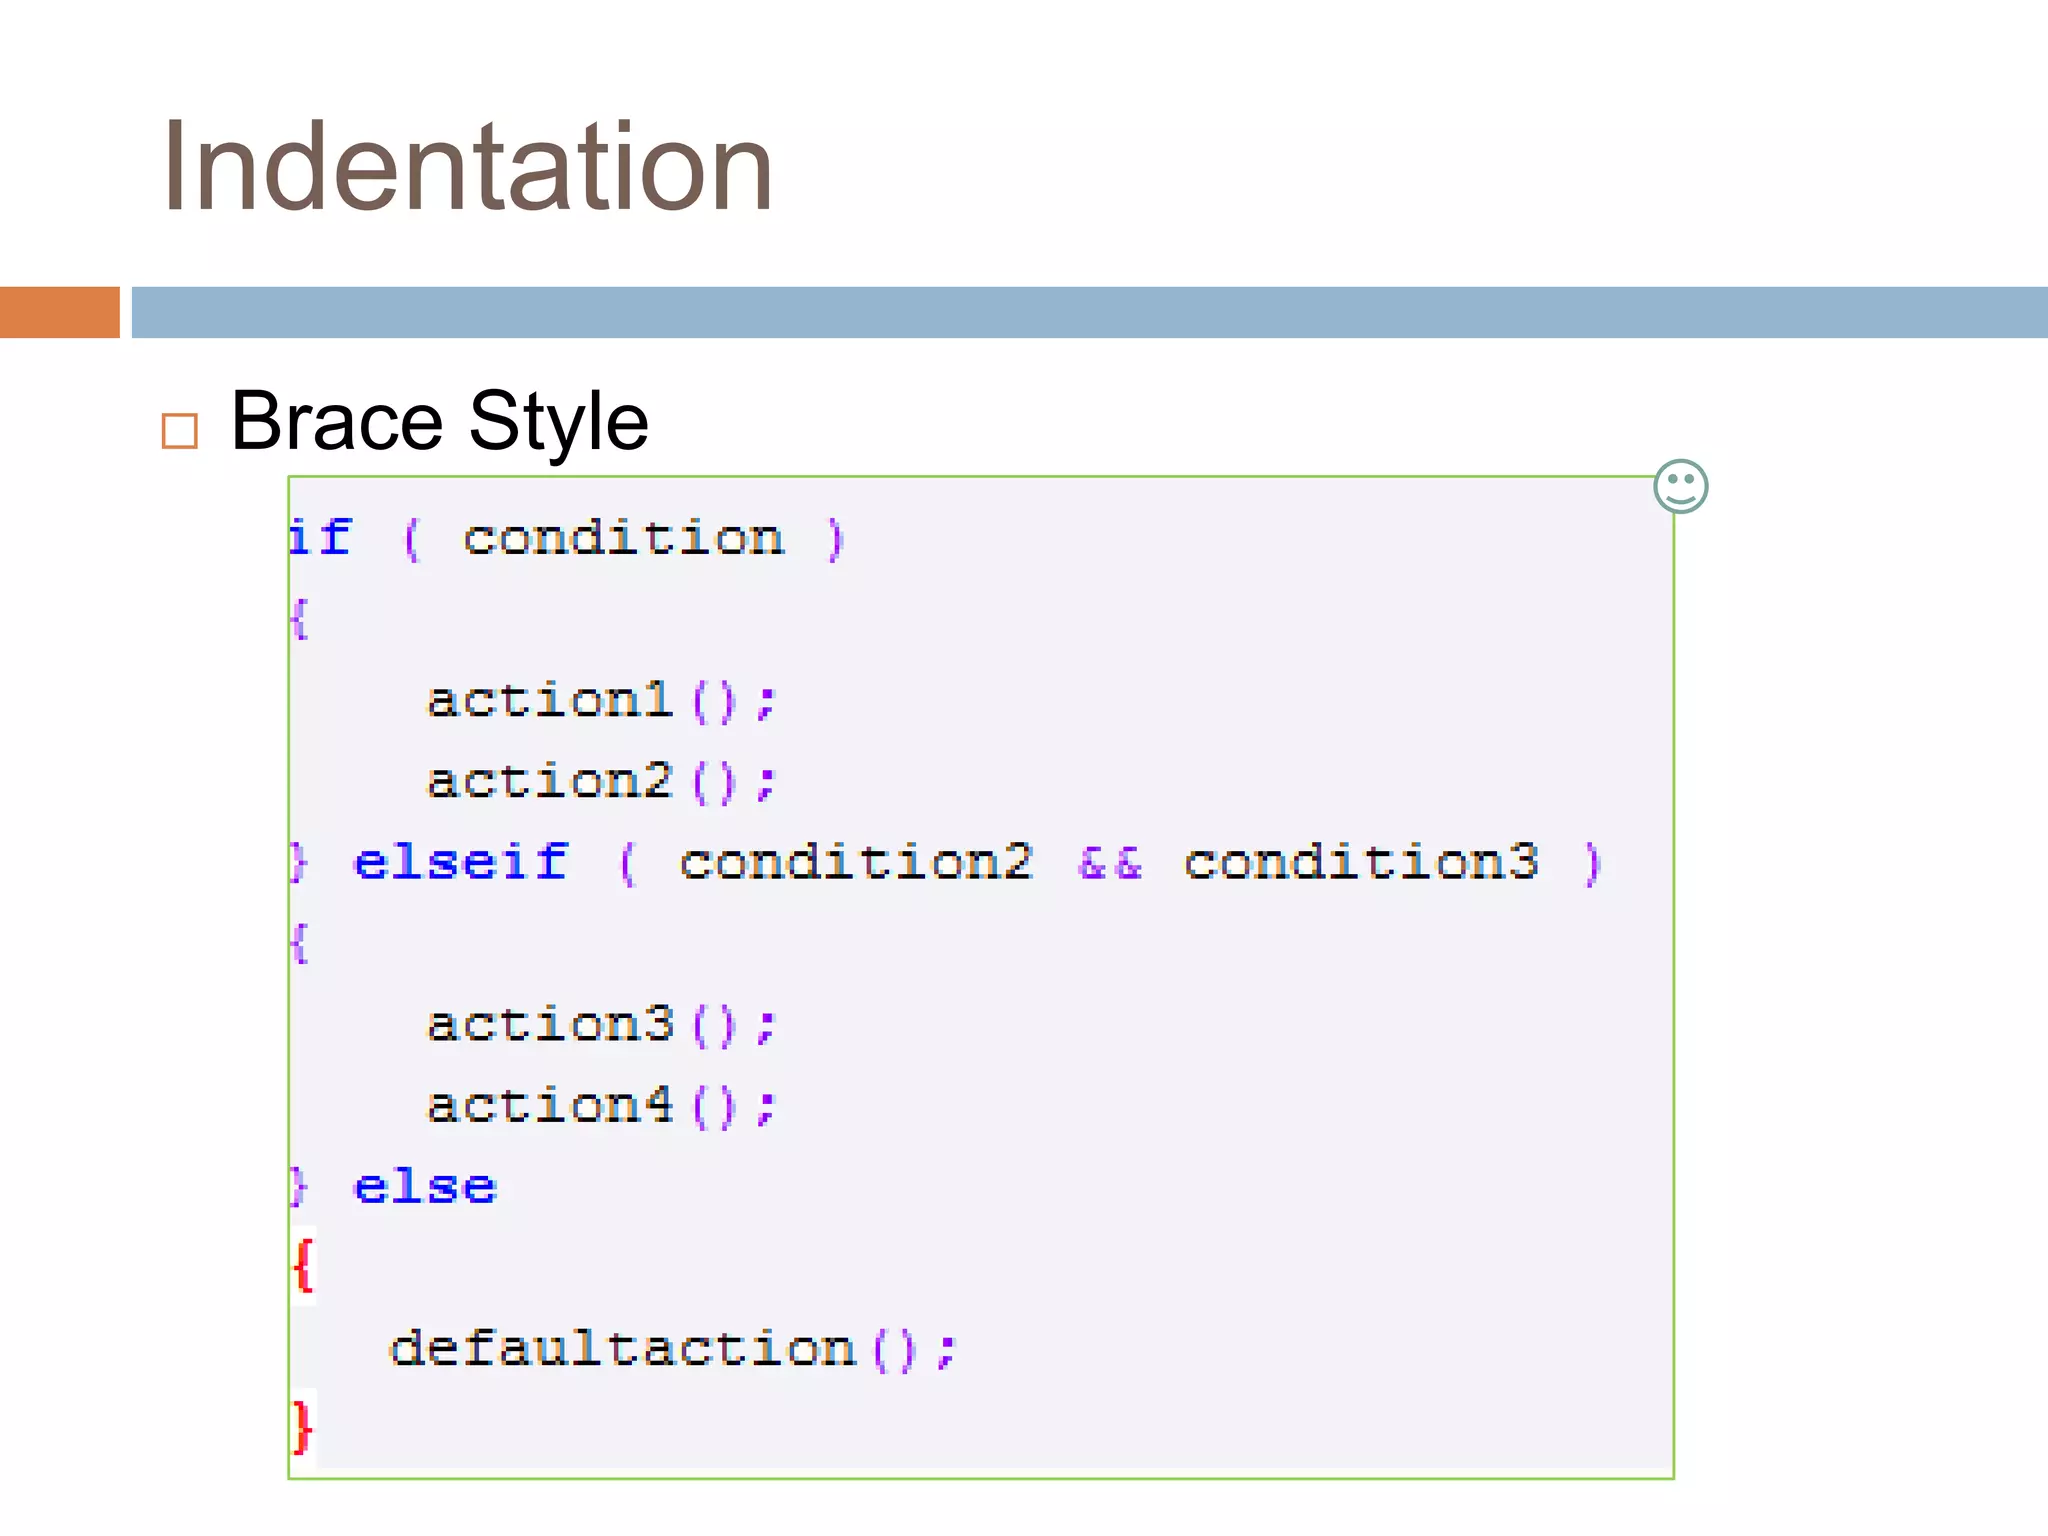Image resolution: width=2048 pixels, height=1536 pixels.
Task: Click the 'action4();' code line
Action: coord(601,1106)
